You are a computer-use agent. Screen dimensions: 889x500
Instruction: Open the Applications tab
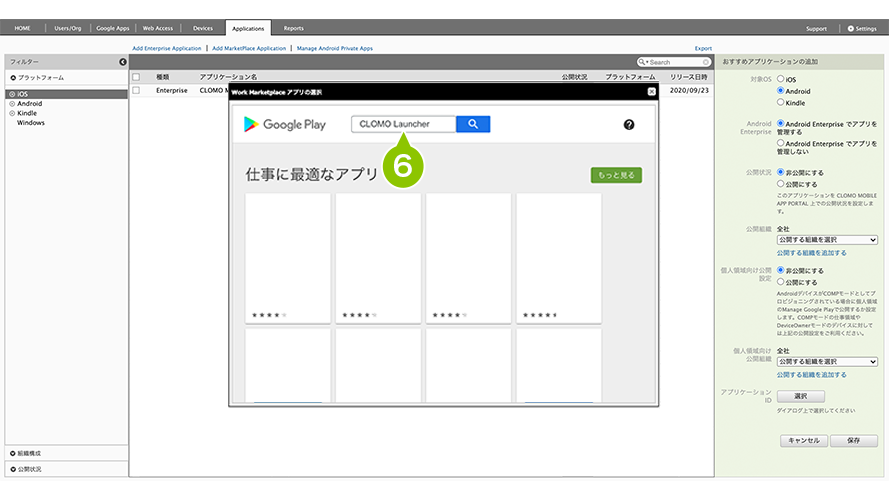pos(248,28)
